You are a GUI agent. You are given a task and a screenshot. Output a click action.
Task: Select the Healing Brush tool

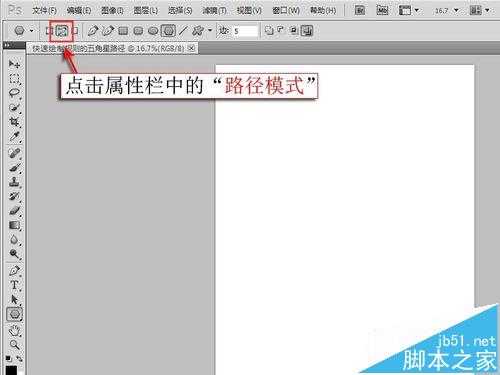(x=14, y=153)
